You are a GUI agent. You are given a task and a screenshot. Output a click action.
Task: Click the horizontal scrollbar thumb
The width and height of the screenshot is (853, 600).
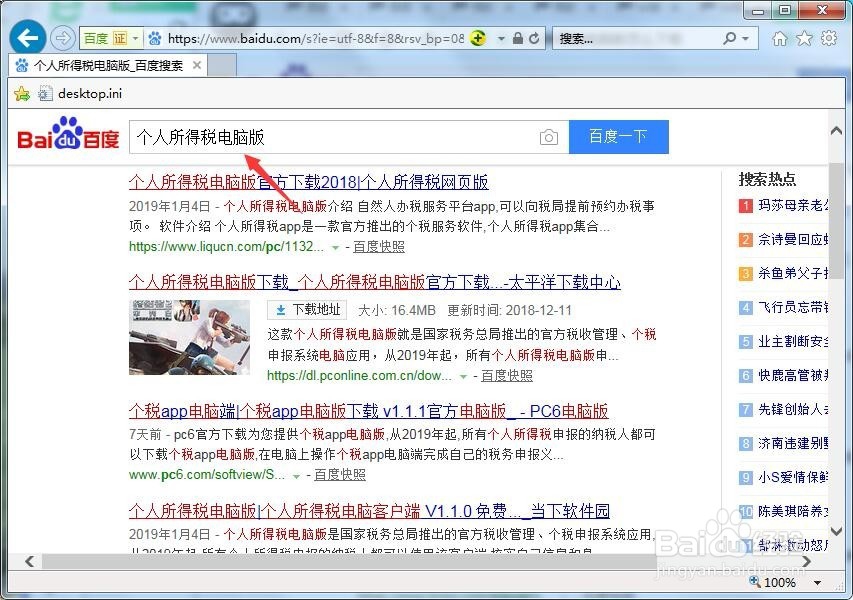tap(348, 561)
